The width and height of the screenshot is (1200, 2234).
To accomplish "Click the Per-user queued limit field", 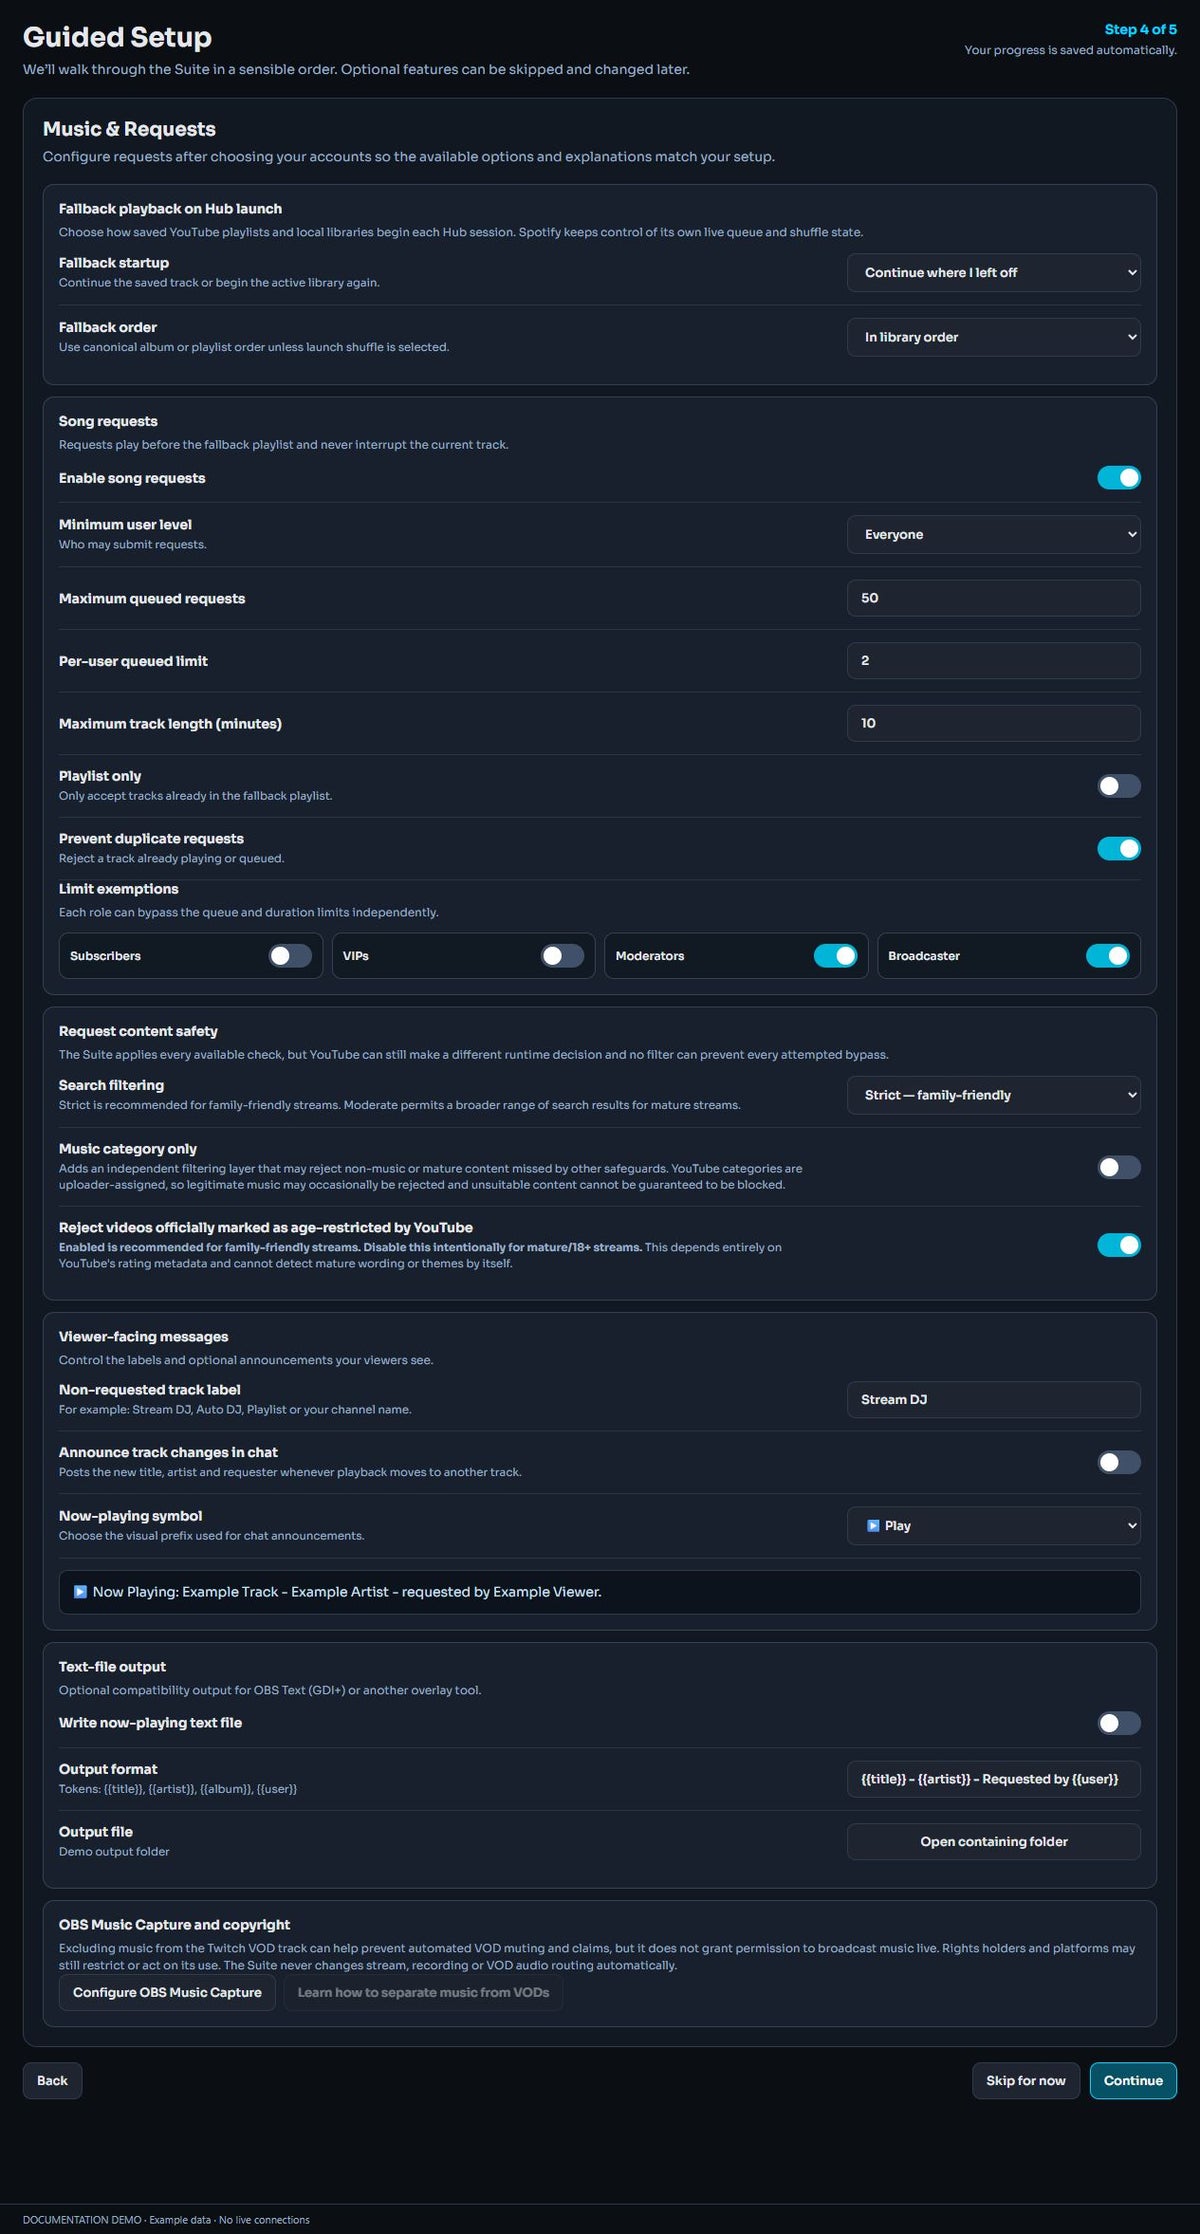I will [x=993, y=661].
